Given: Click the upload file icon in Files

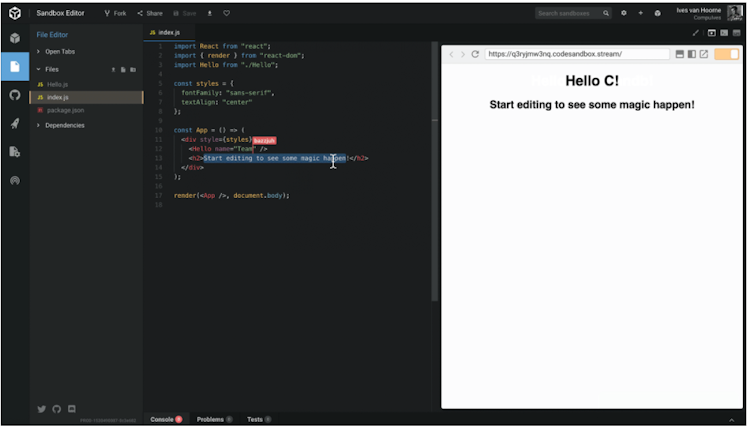Looking at the screenshot, I should click(x=113, y=70).
